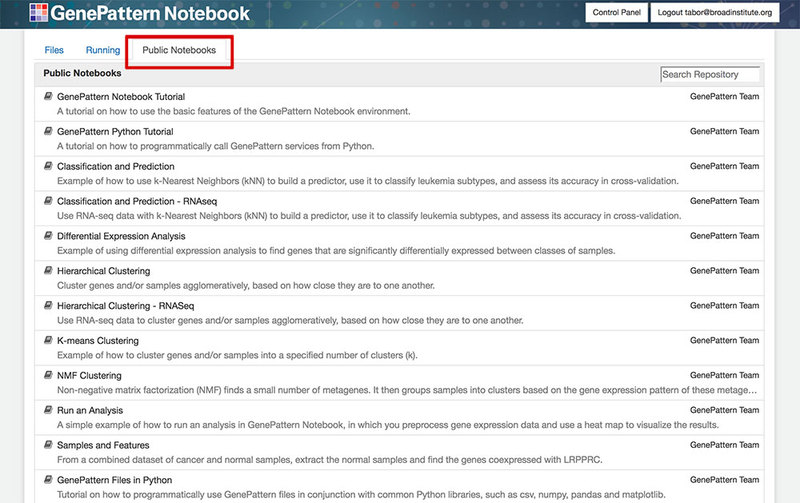Click GenePattern Team author on Samples and Features row
Viewport: 800px width, 503px height.
[724, 445]
